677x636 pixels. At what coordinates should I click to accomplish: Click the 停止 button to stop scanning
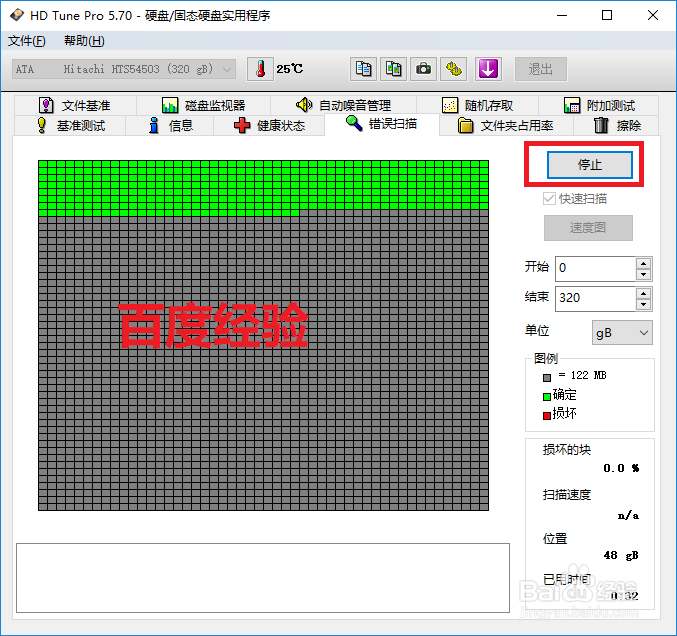(x=590, y=165)
